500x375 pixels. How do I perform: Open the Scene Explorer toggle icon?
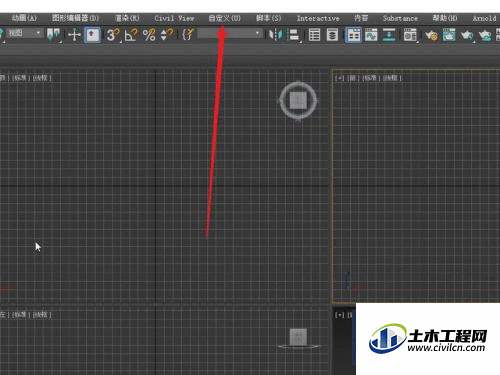pyautogui.click(x=314, y=35)
